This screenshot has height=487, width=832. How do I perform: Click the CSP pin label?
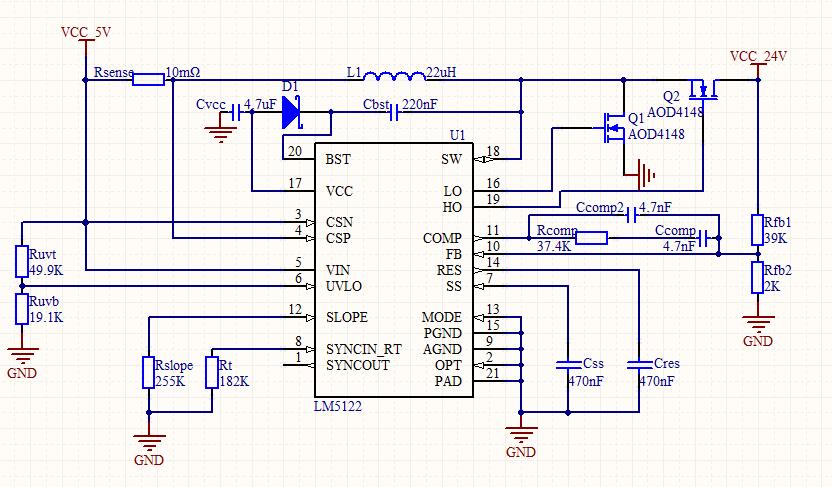[x=339, y=238]
